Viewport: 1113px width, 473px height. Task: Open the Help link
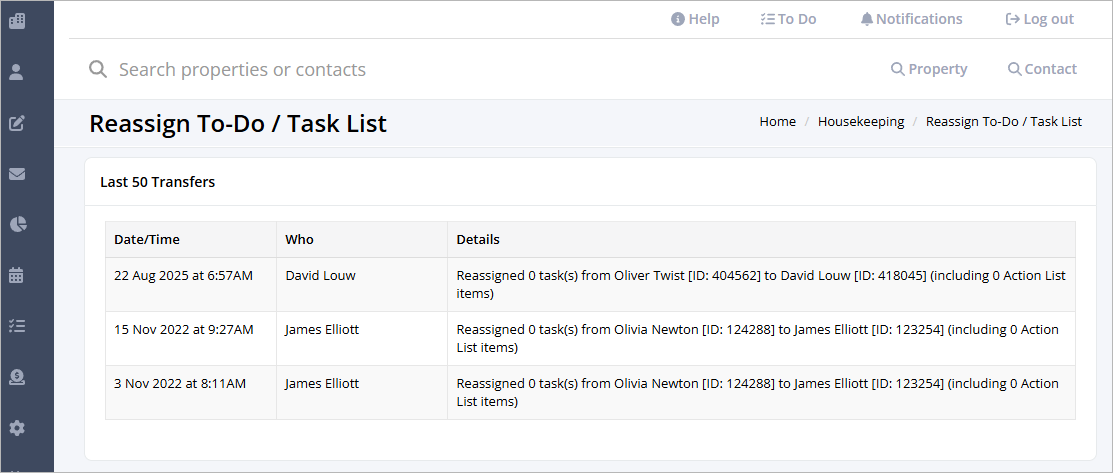click(x=695, y=19)
